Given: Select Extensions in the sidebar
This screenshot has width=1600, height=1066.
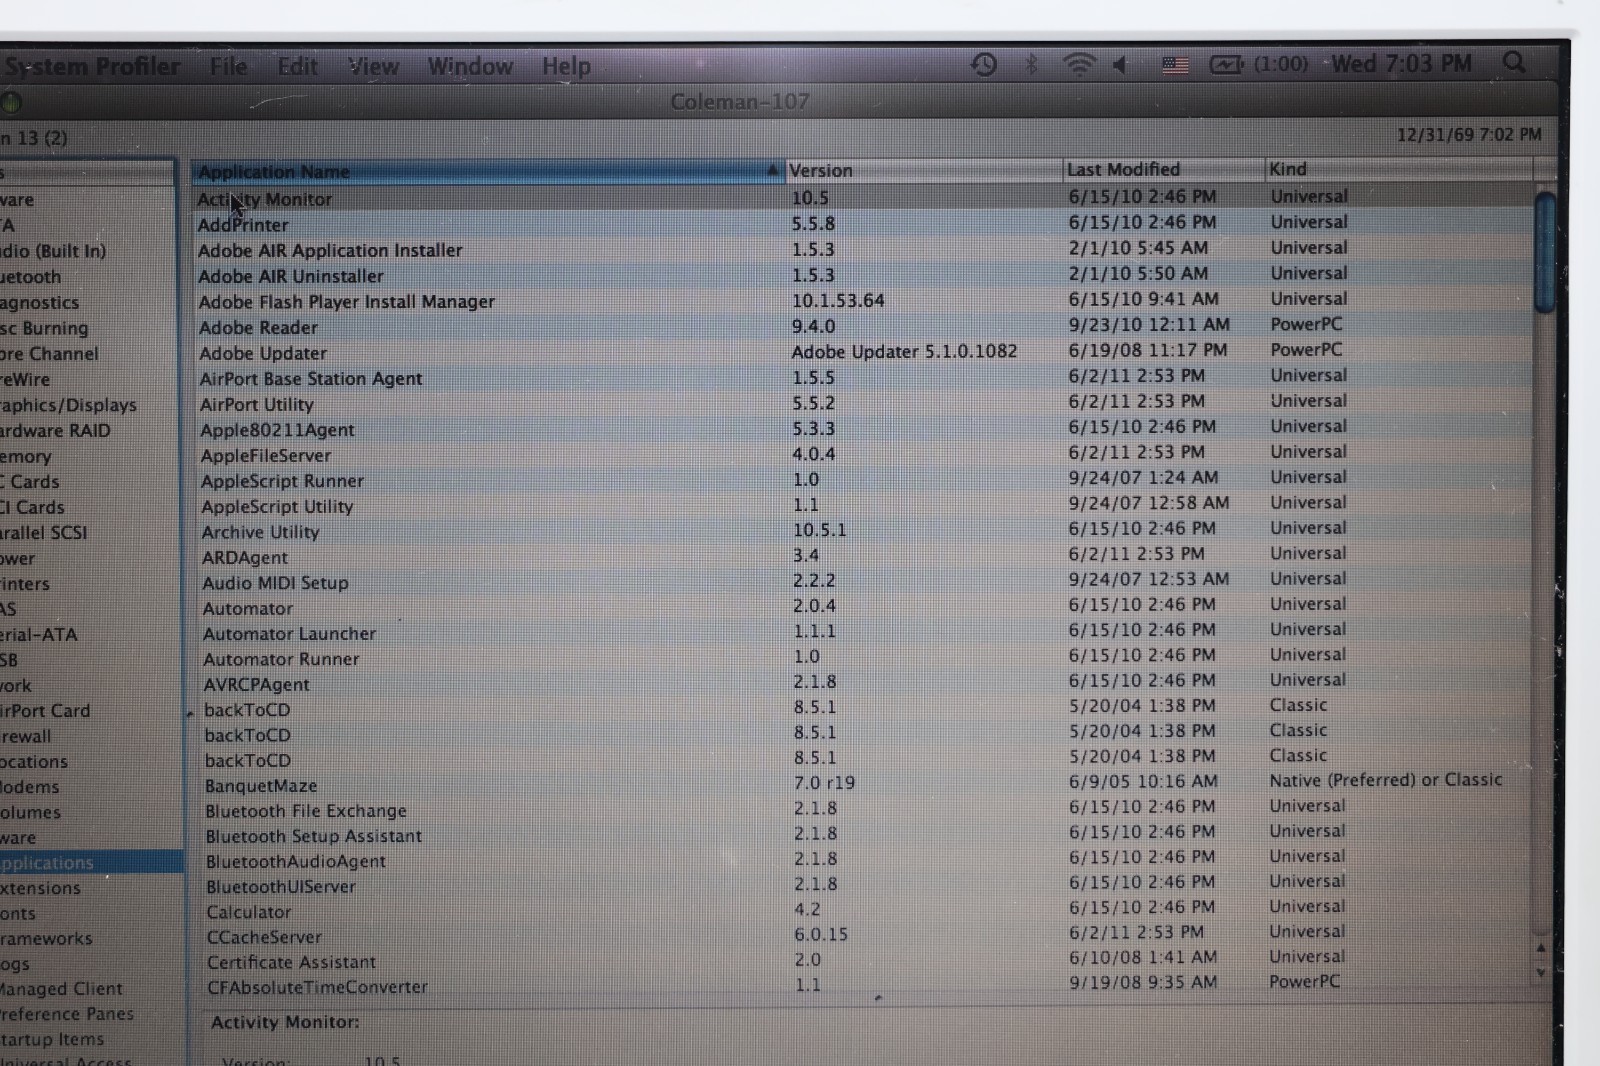Looking at the screenshot, I should [x=91, y=888].
